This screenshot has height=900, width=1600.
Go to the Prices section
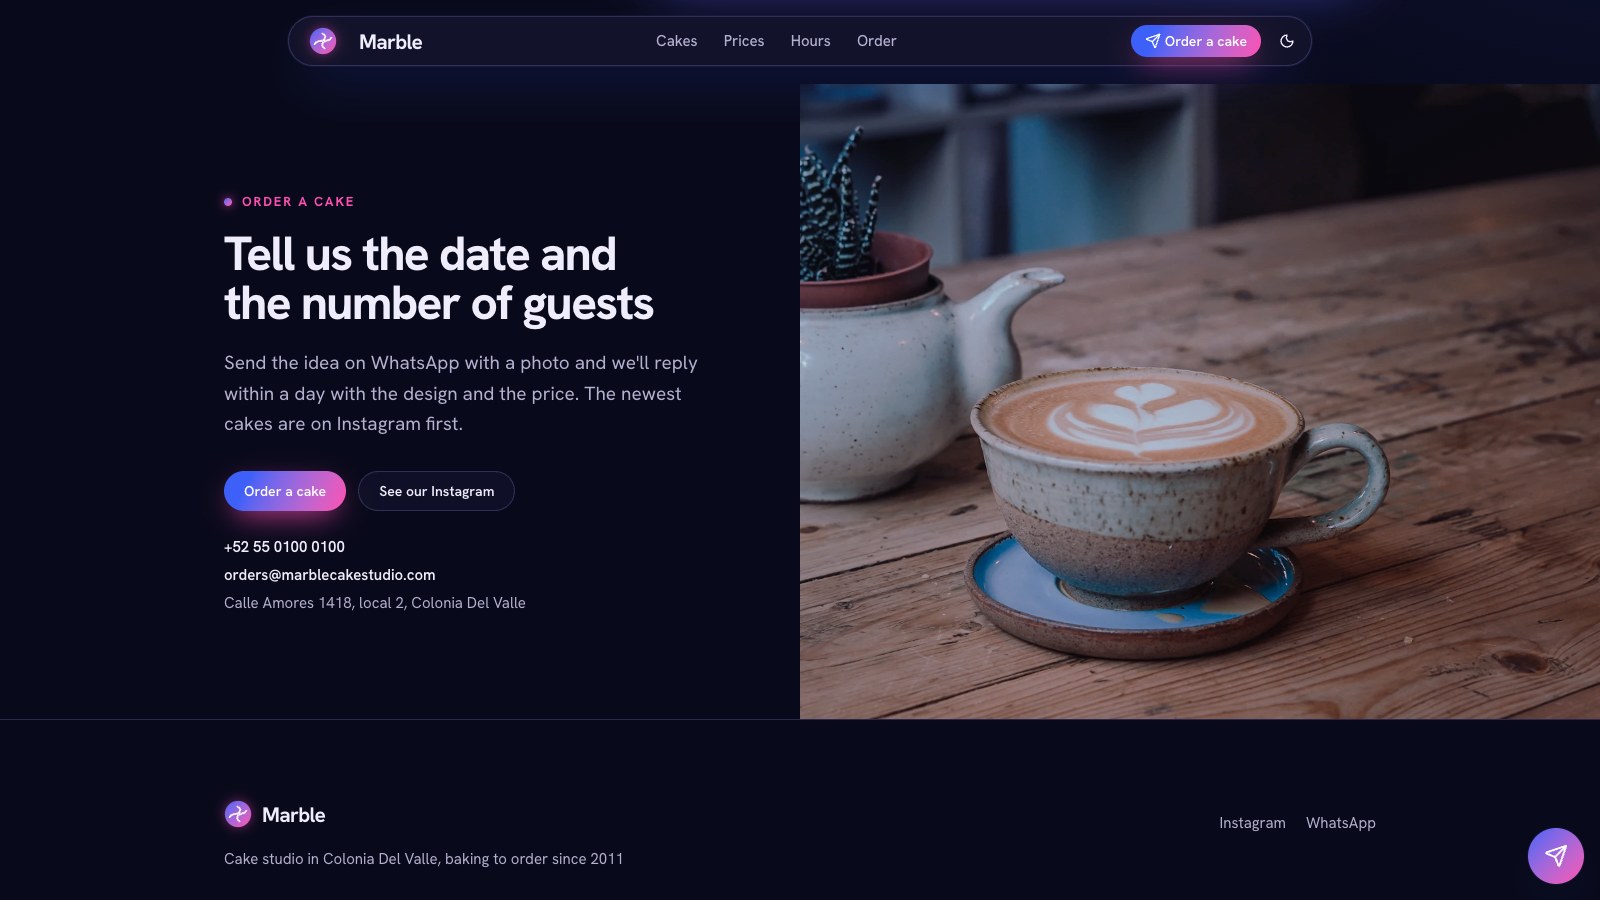pos(744,41)
